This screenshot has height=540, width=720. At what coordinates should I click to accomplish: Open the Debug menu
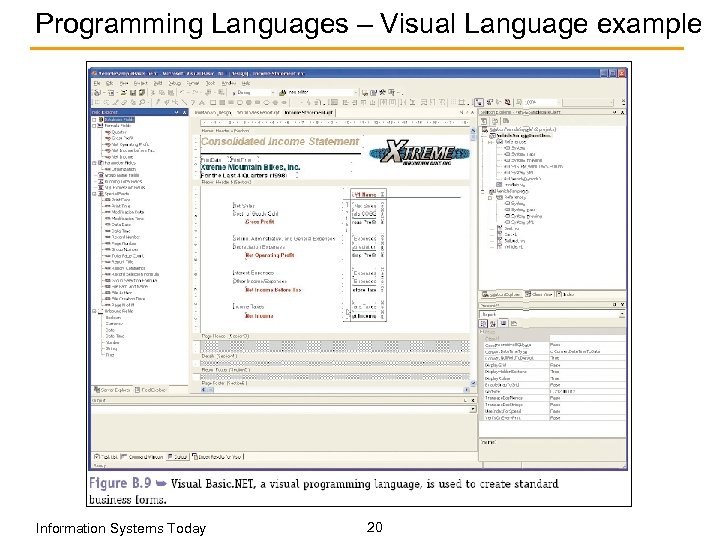[x=174, y=83]
